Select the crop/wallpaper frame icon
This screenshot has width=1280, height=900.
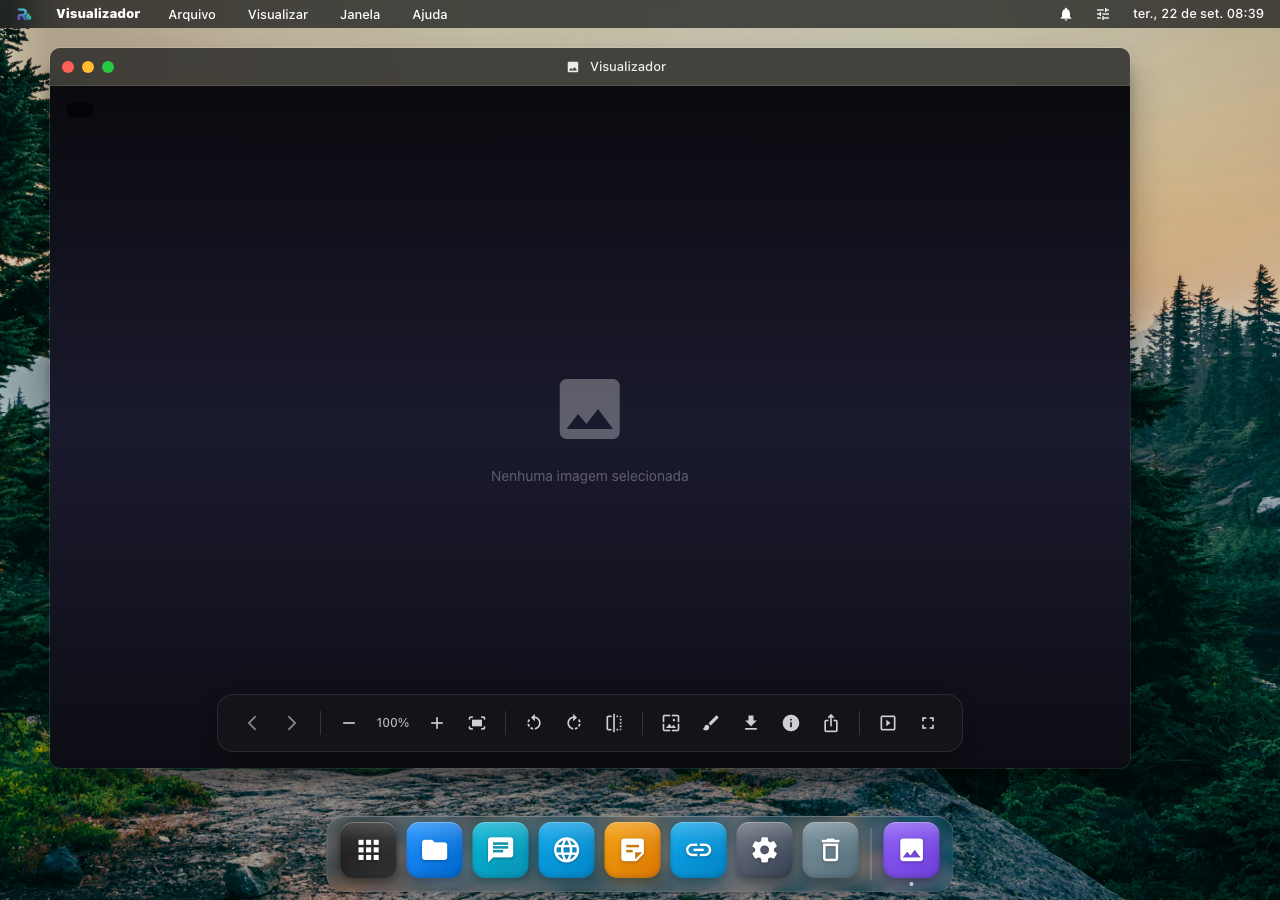click(671, 723)
